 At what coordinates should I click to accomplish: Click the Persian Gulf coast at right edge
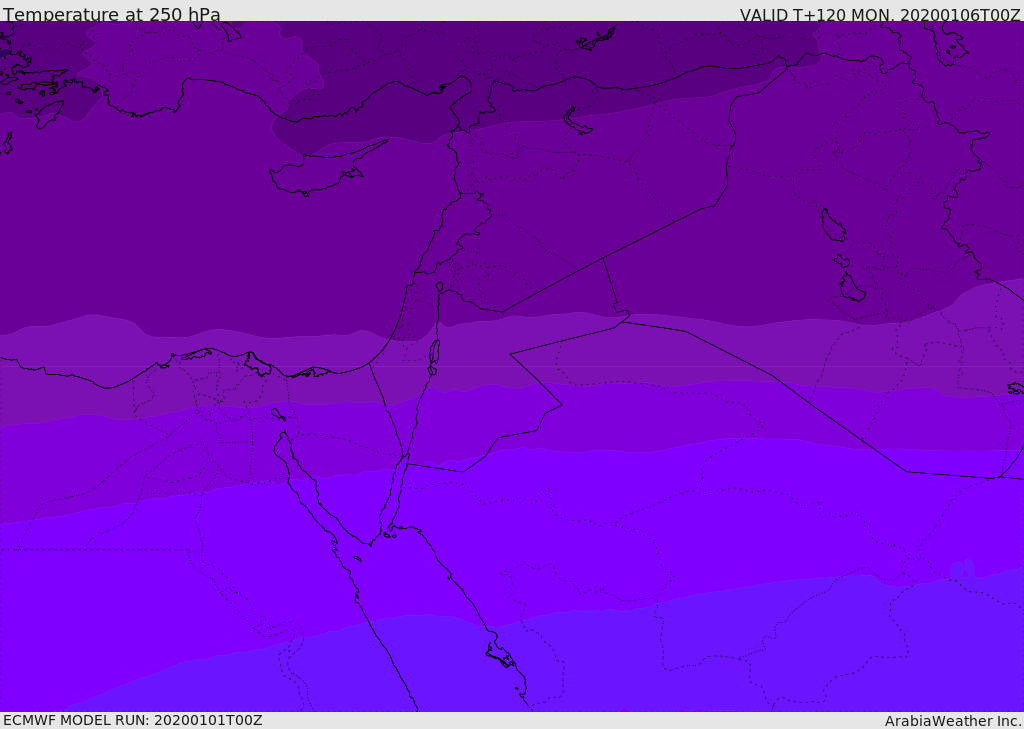click(x=1015, y=388)
